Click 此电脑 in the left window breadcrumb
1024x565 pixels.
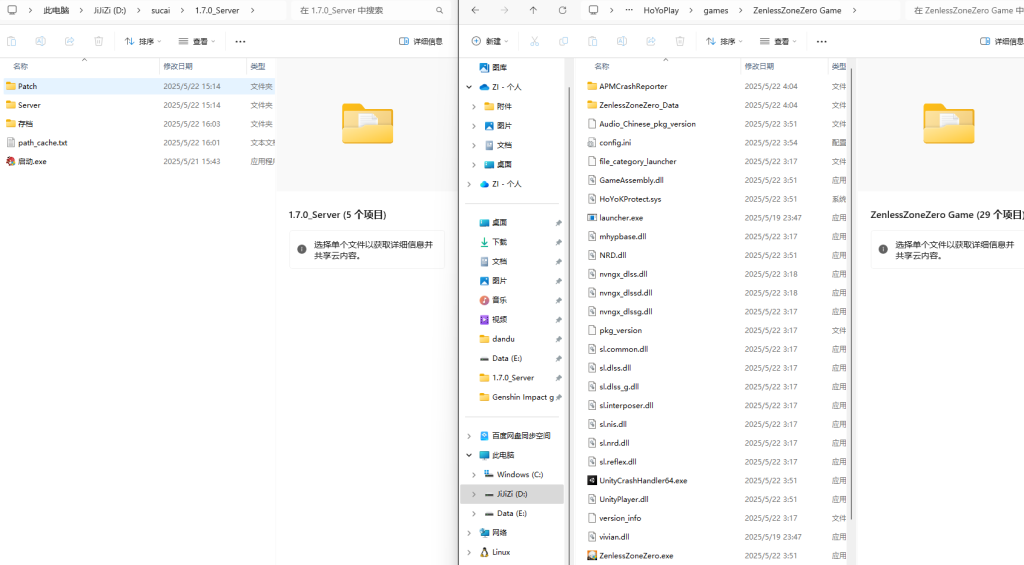(56, 10)
